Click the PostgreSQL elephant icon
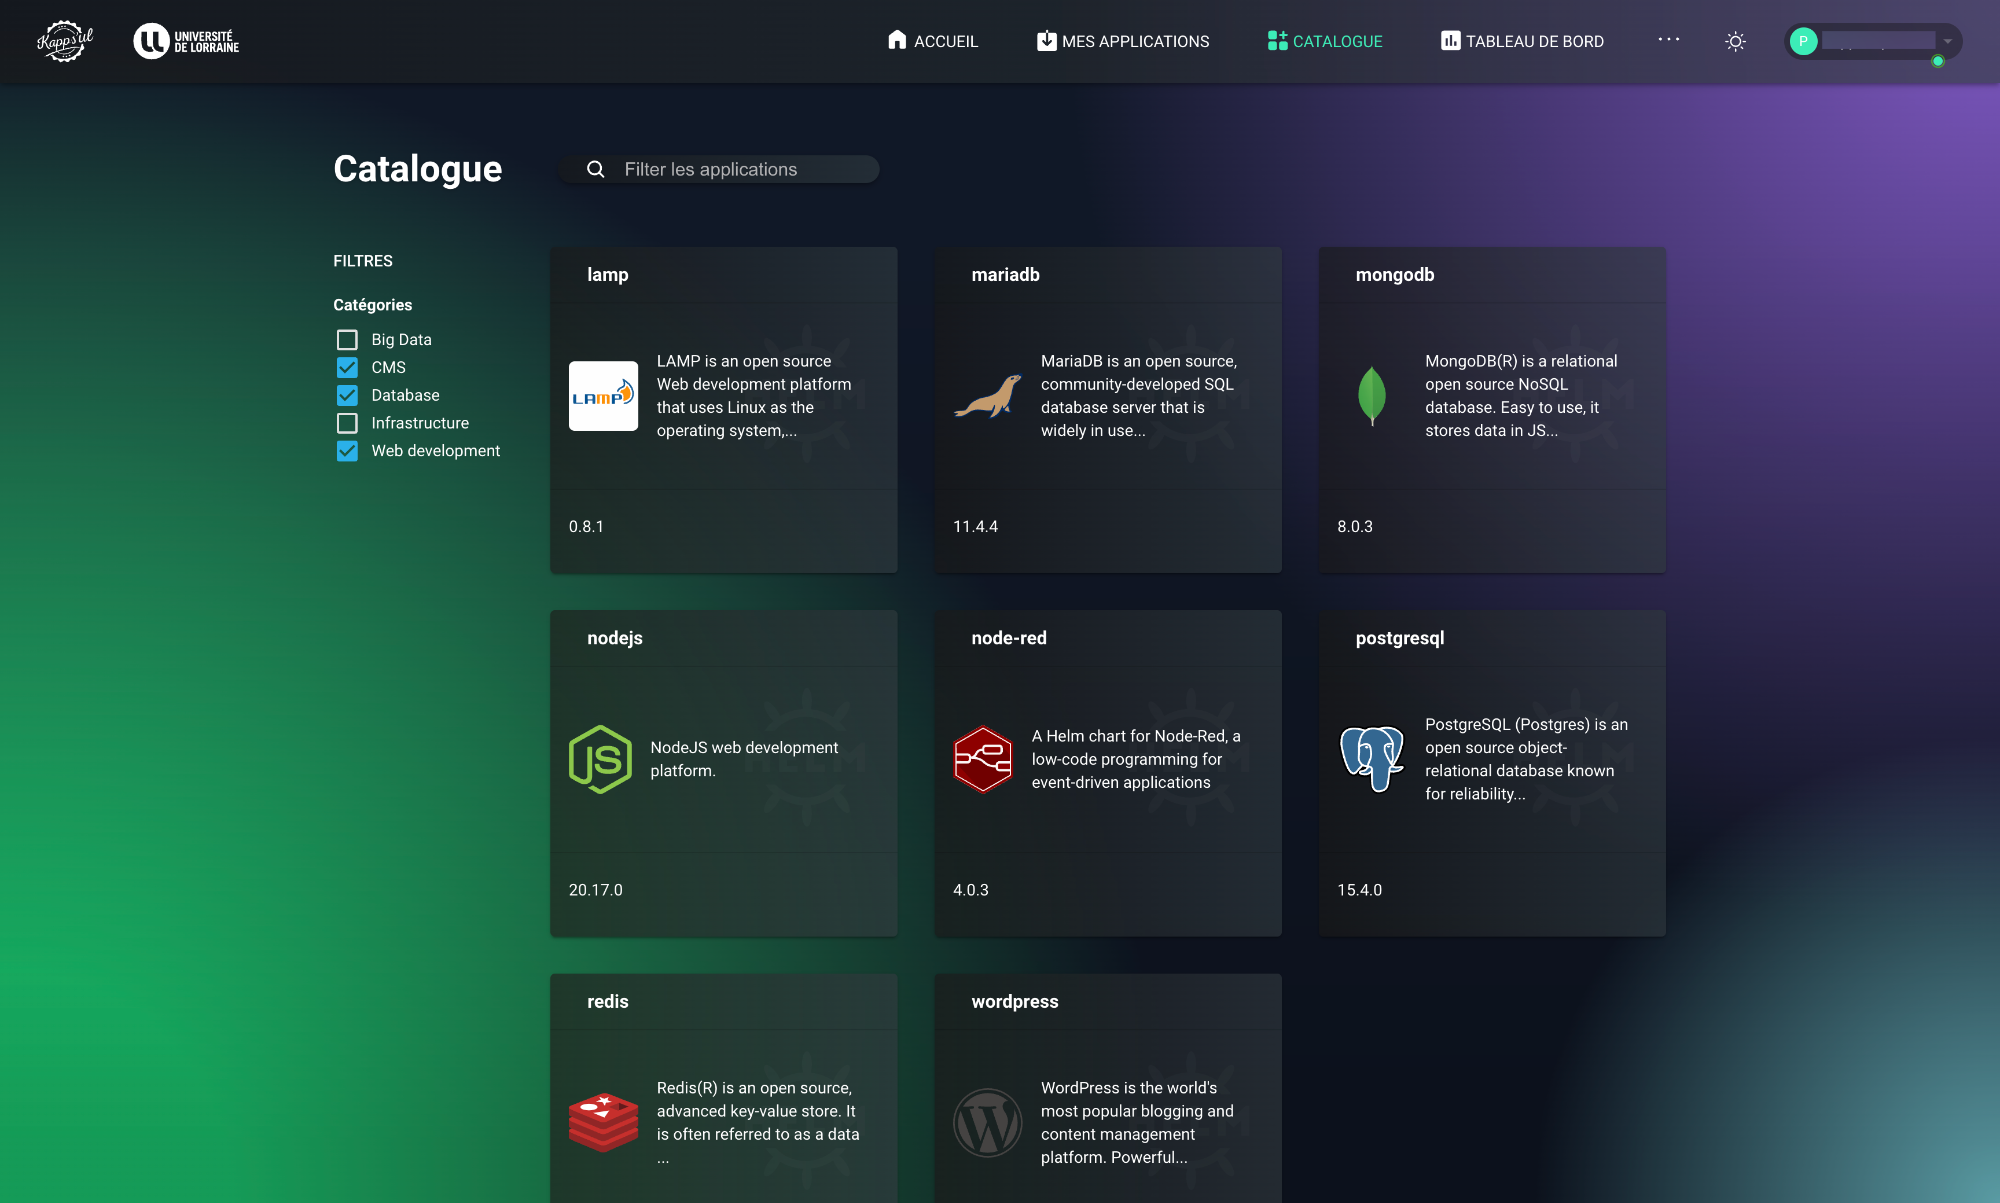2000x1203 pixels. pyautogui.click(x=1372, y=759)
